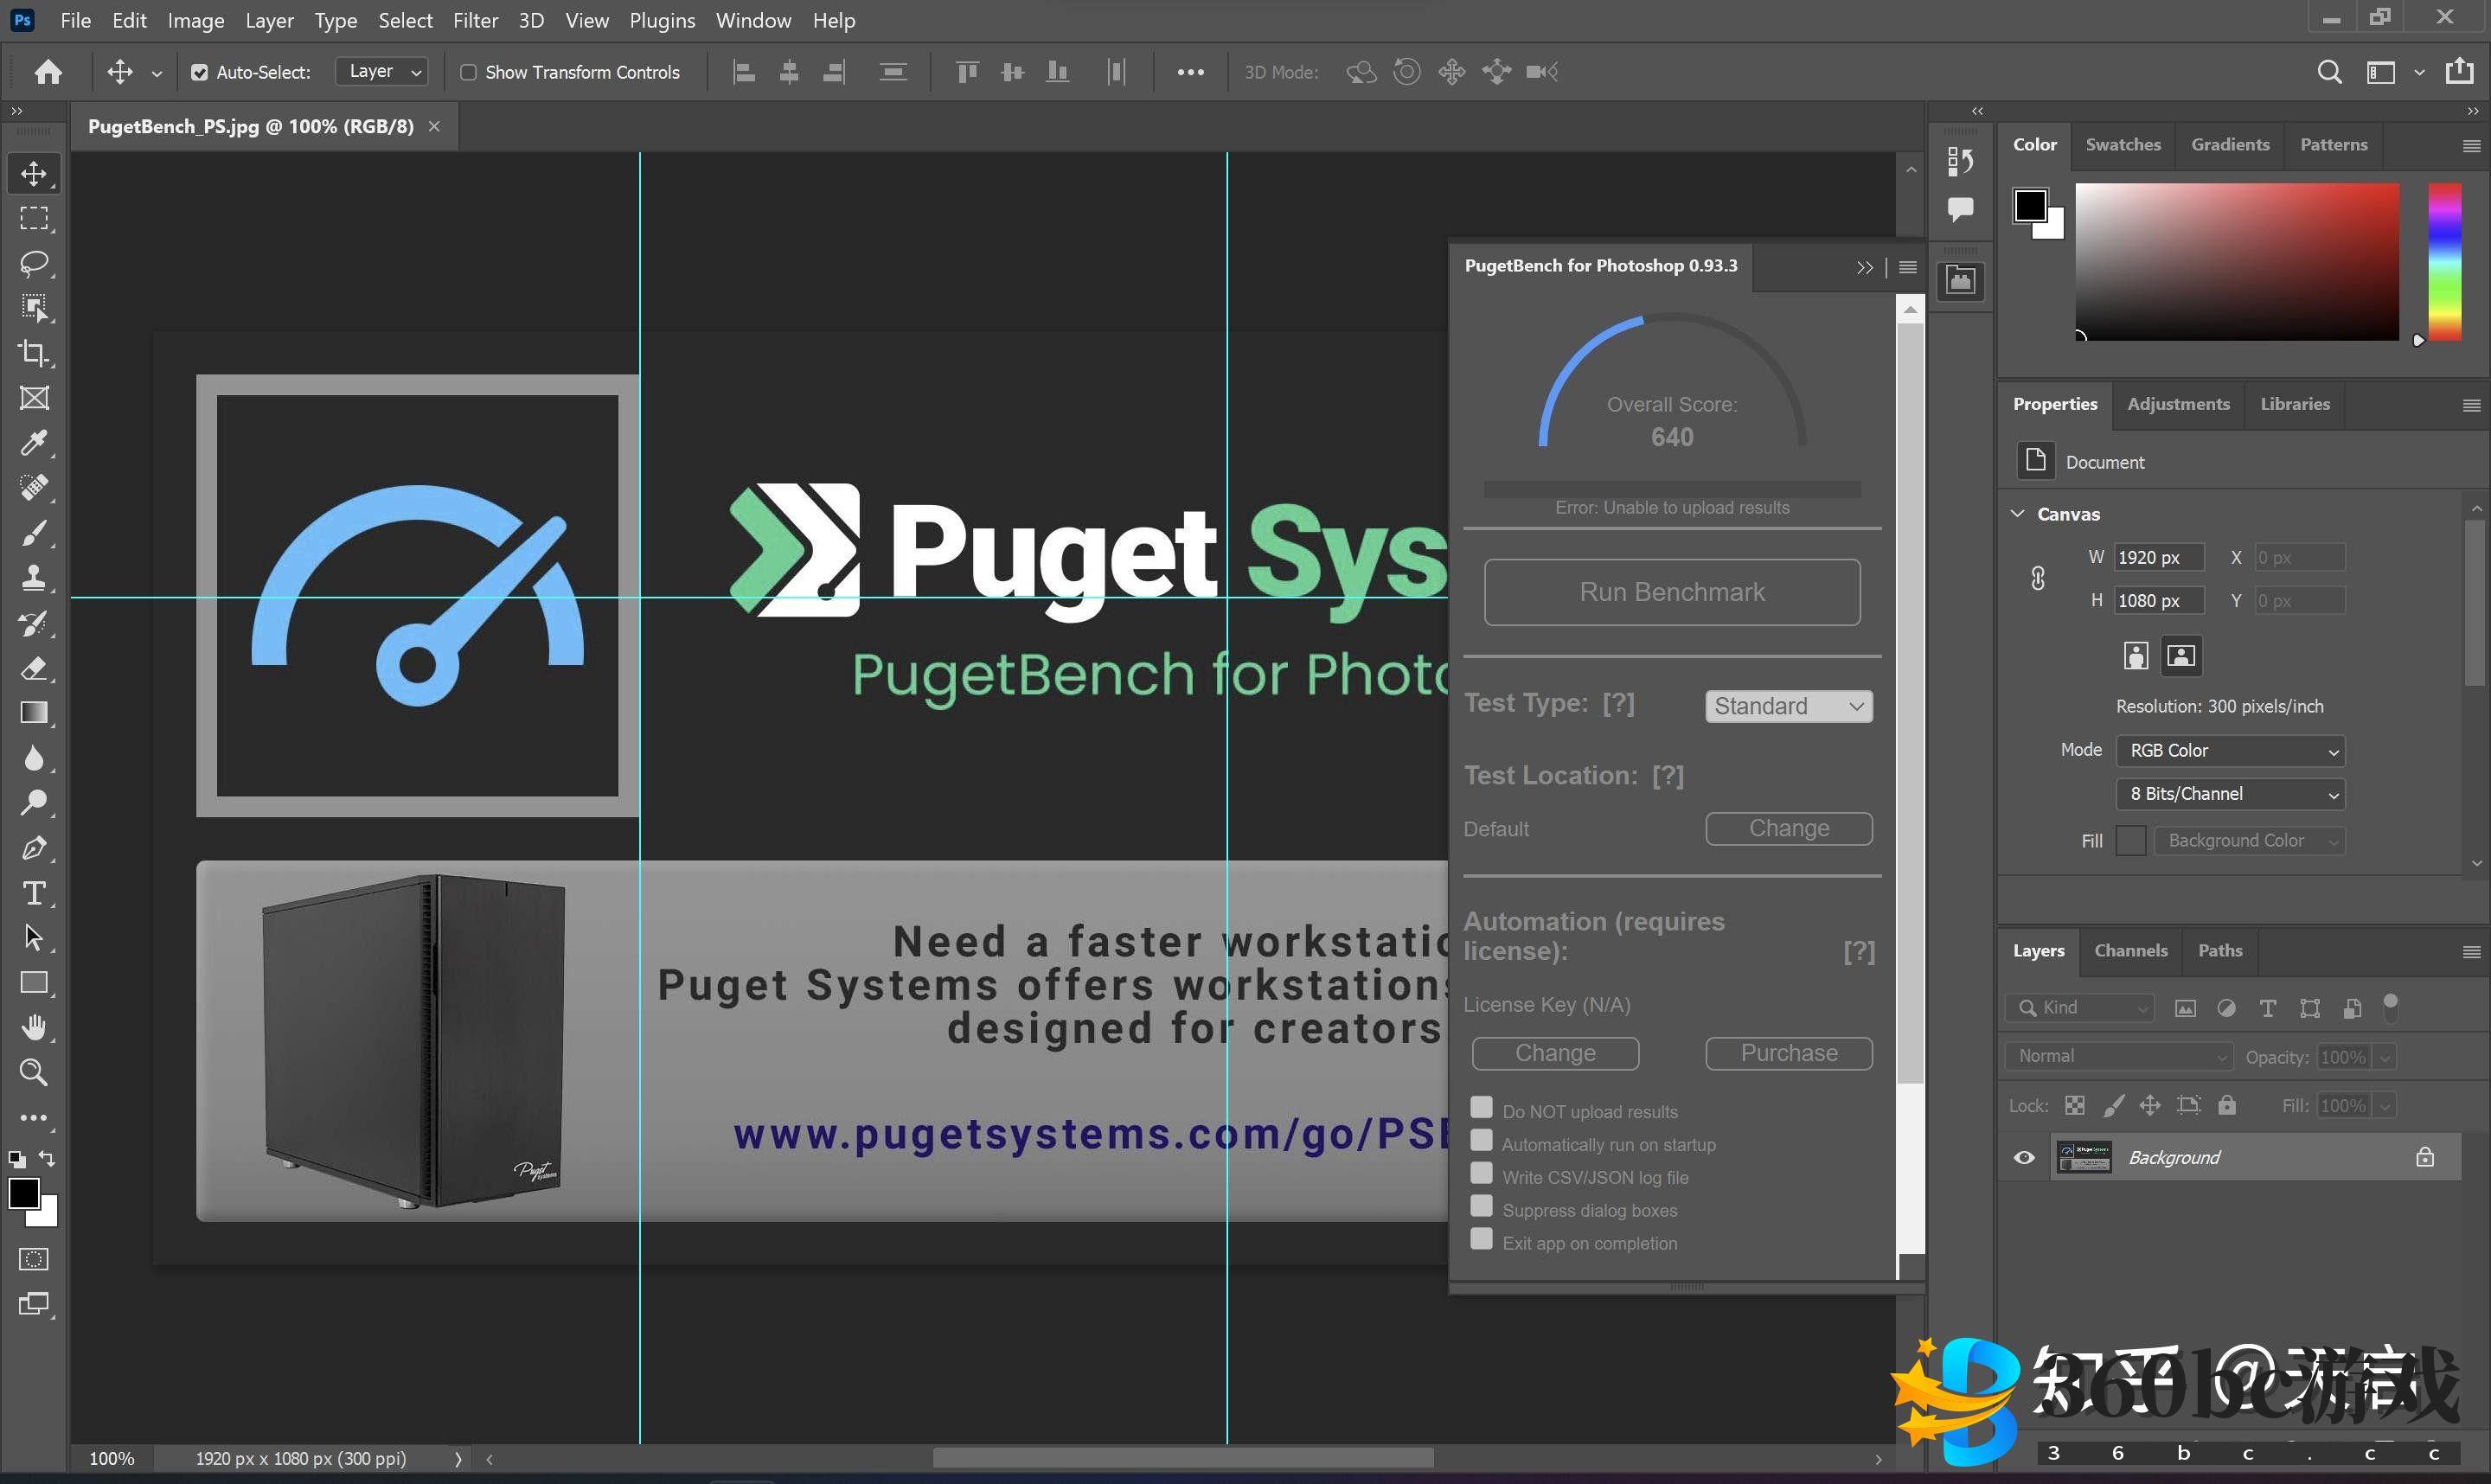2491x1484 pixels.
Task: Select the Clone Stamp tool
Action: point(33,578)
